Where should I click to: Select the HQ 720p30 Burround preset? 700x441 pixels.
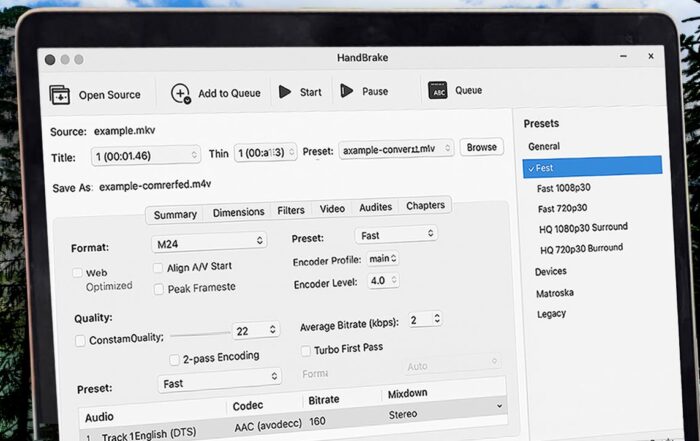coord(581,249)
